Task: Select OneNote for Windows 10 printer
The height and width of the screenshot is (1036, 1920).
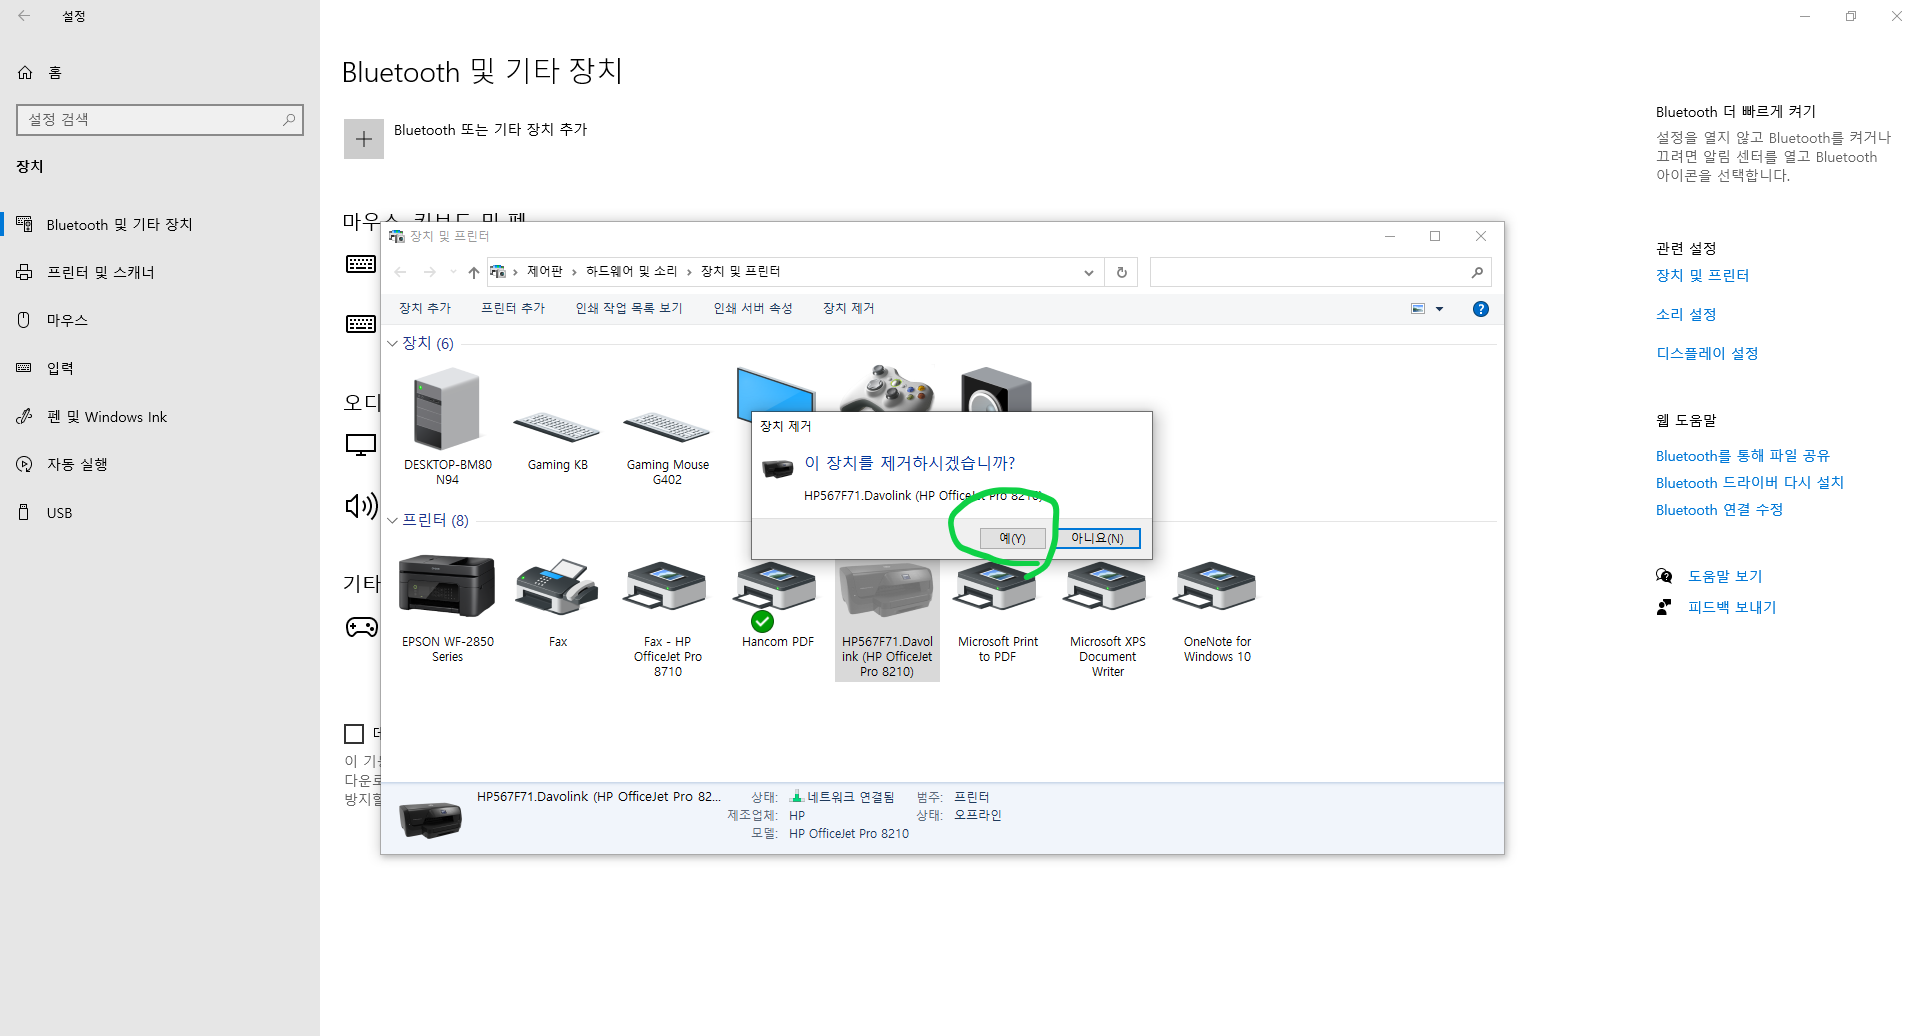Action: tap(1217, 610)
